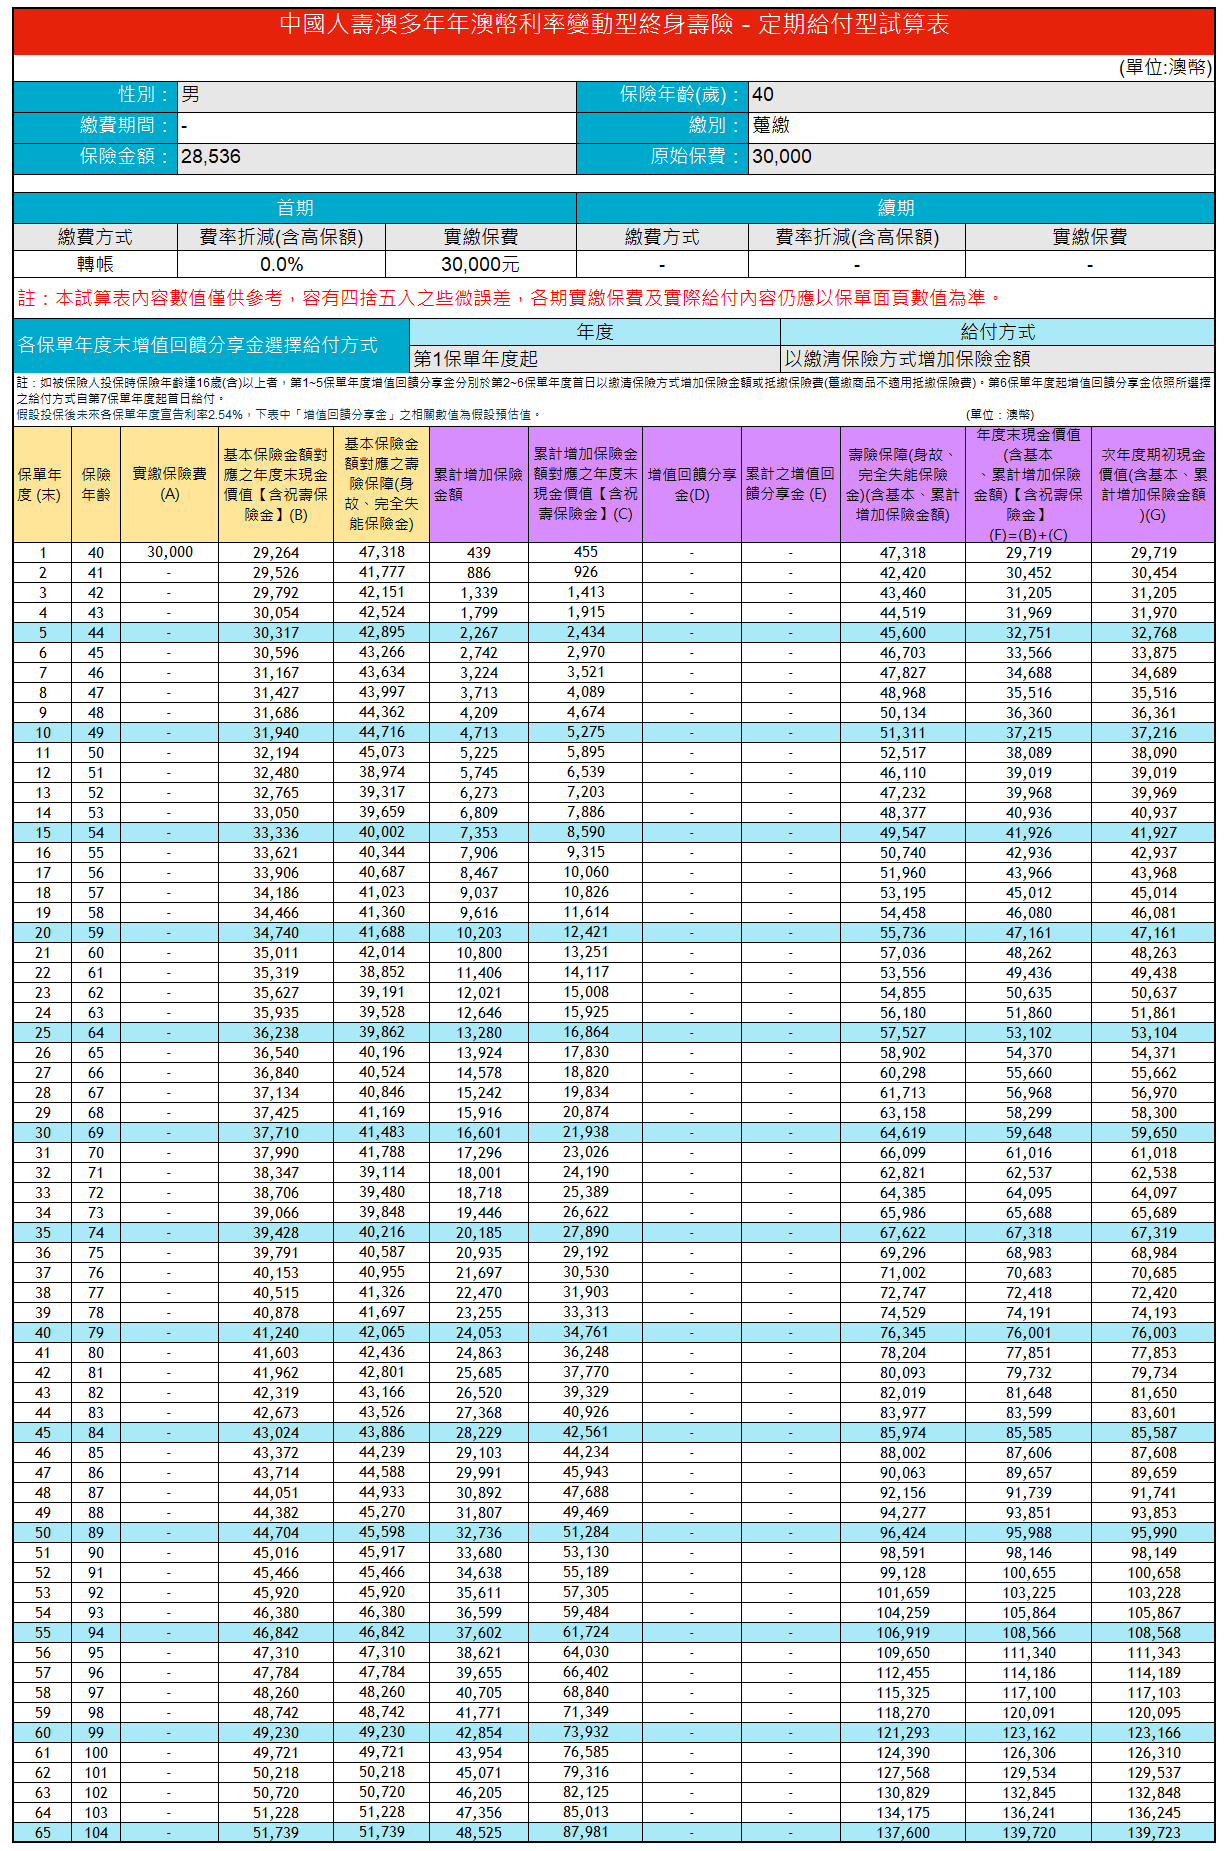Select the '10,203' cell in year 20

tap(479, 933)
